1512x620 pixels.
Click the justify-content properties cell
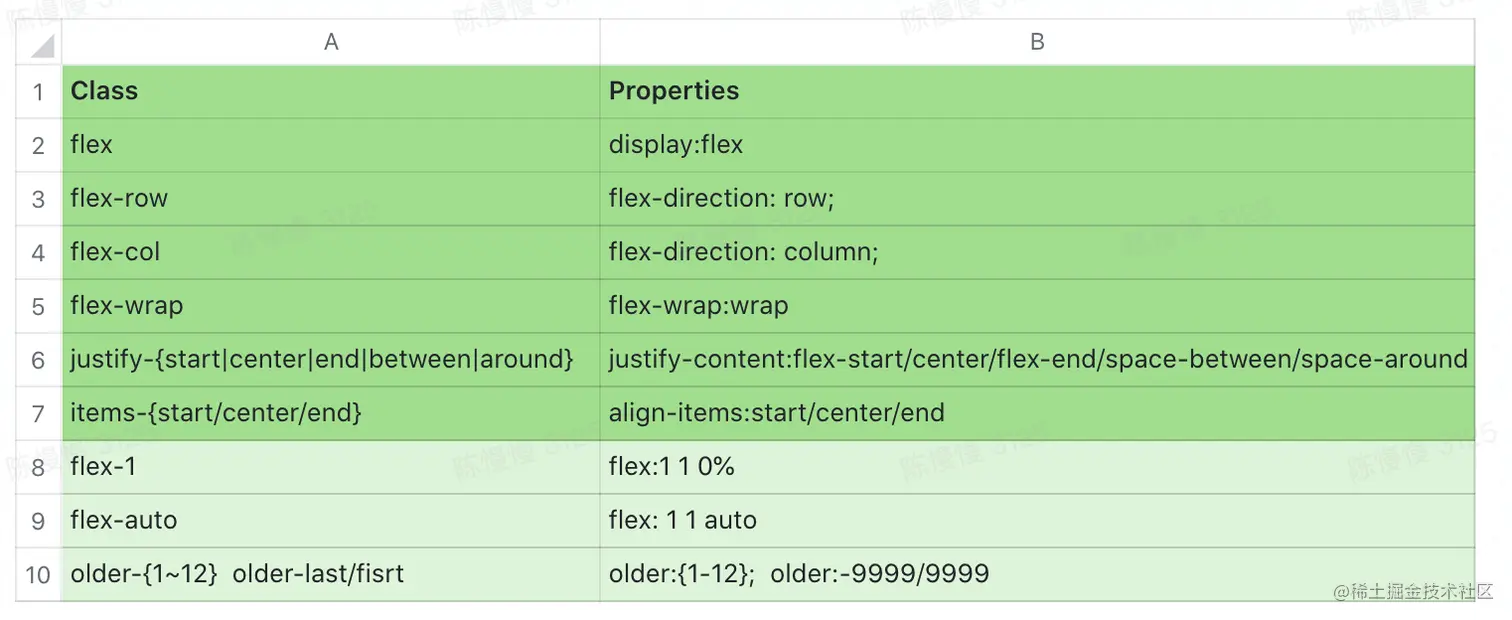pos(1037,359)
